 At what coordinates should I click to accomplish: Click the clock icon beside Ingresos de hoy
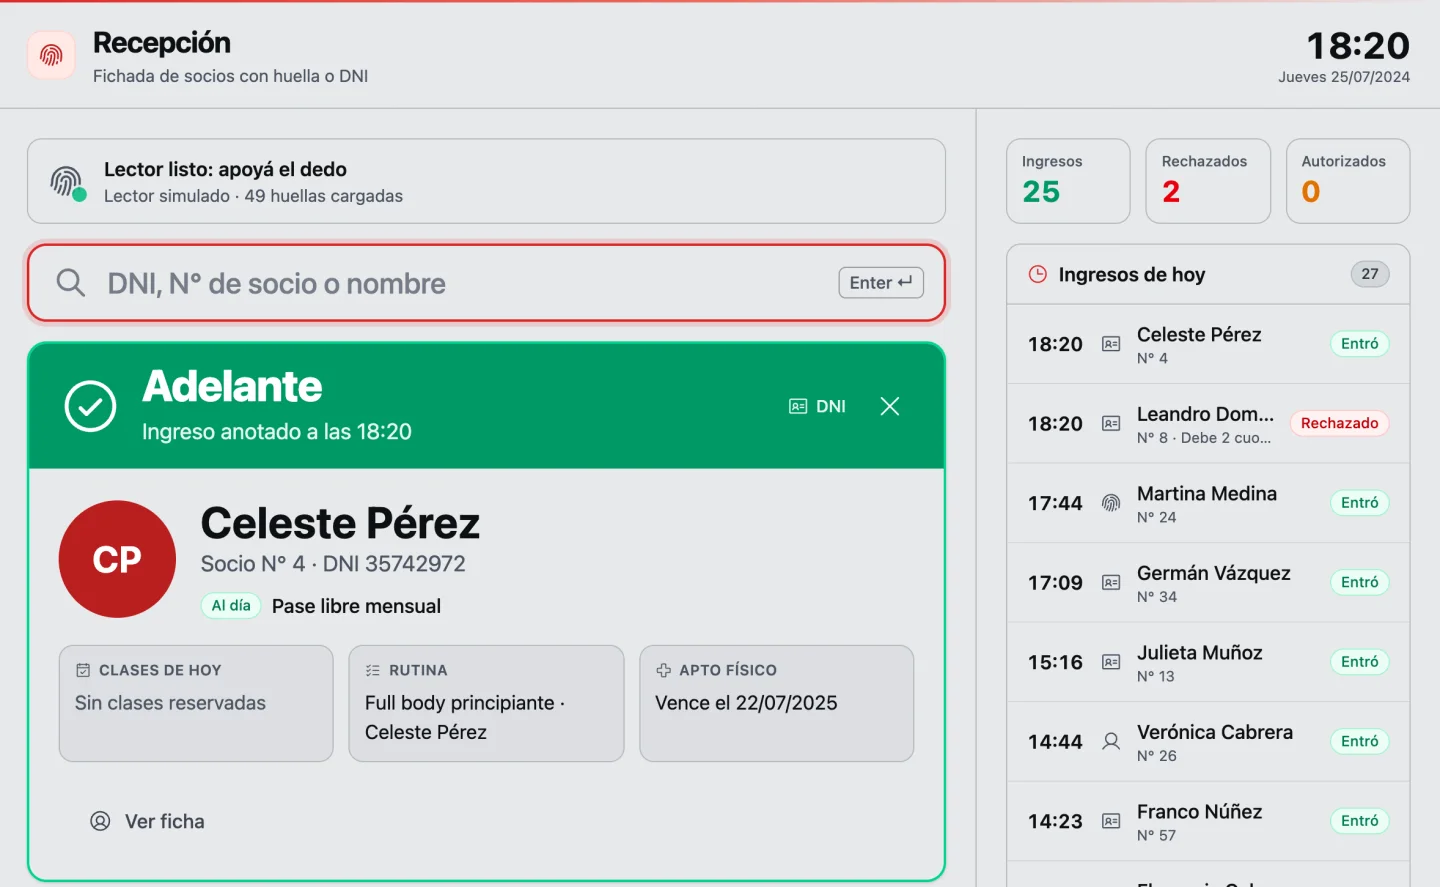coord(1038,274)
